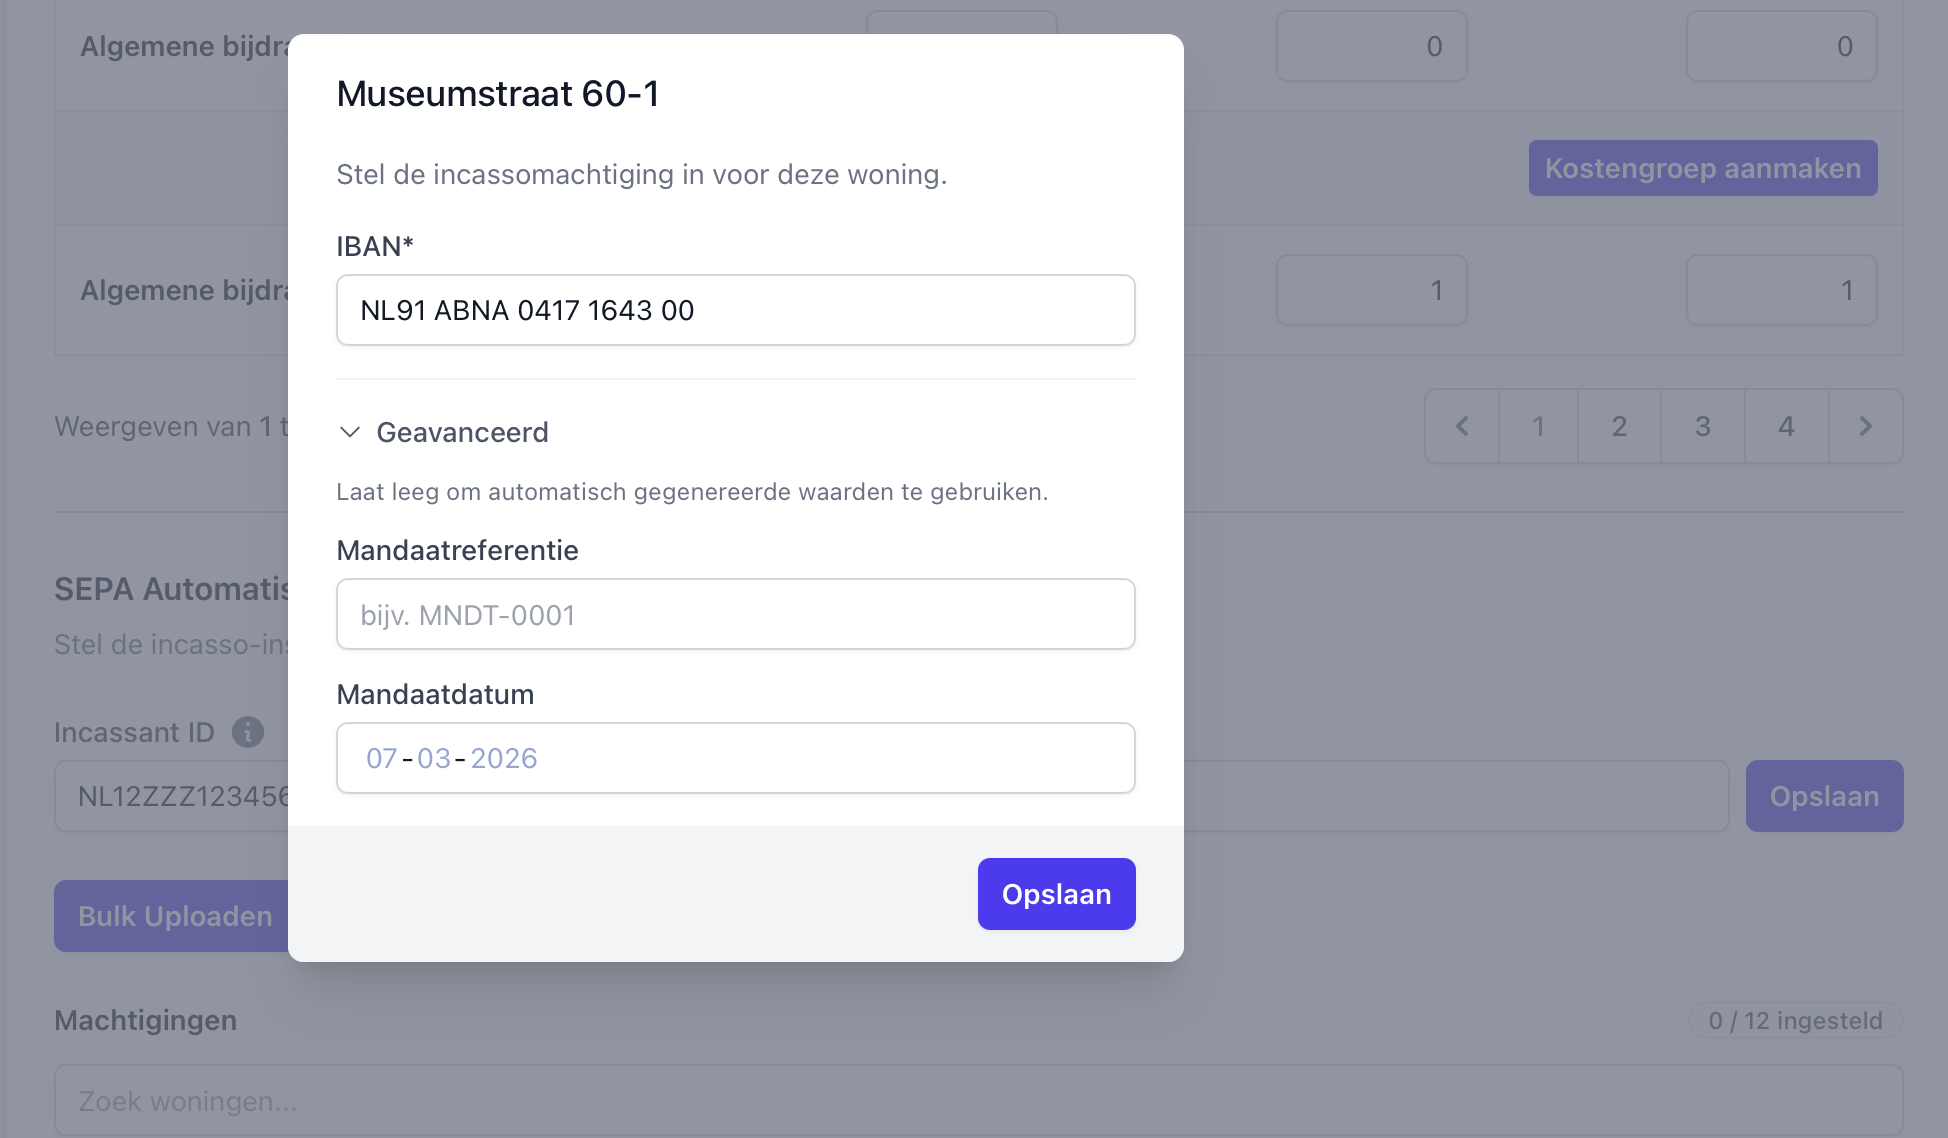Go to previous page arrow
This screenshot has height=1138, width=1948.
(x=1462, y=426)
